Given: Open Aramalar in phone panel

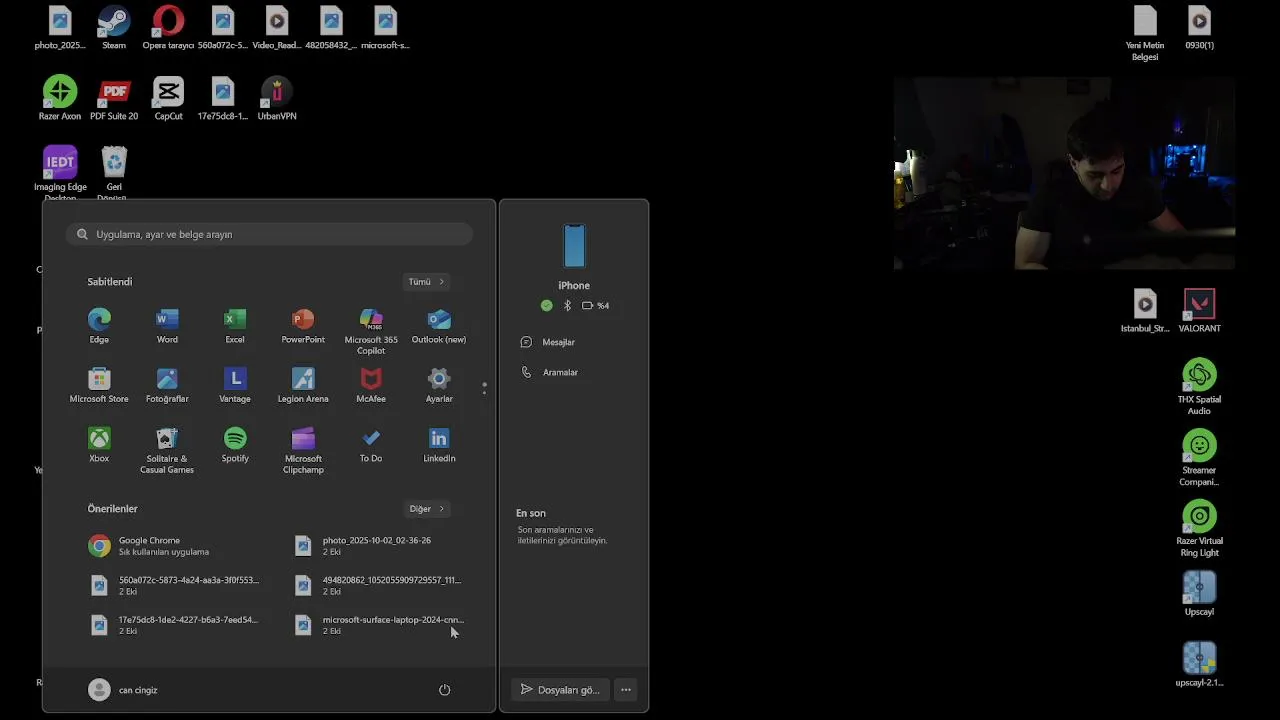Looking at the screenshot, I should pyautogui.click(x=549, y=372).
